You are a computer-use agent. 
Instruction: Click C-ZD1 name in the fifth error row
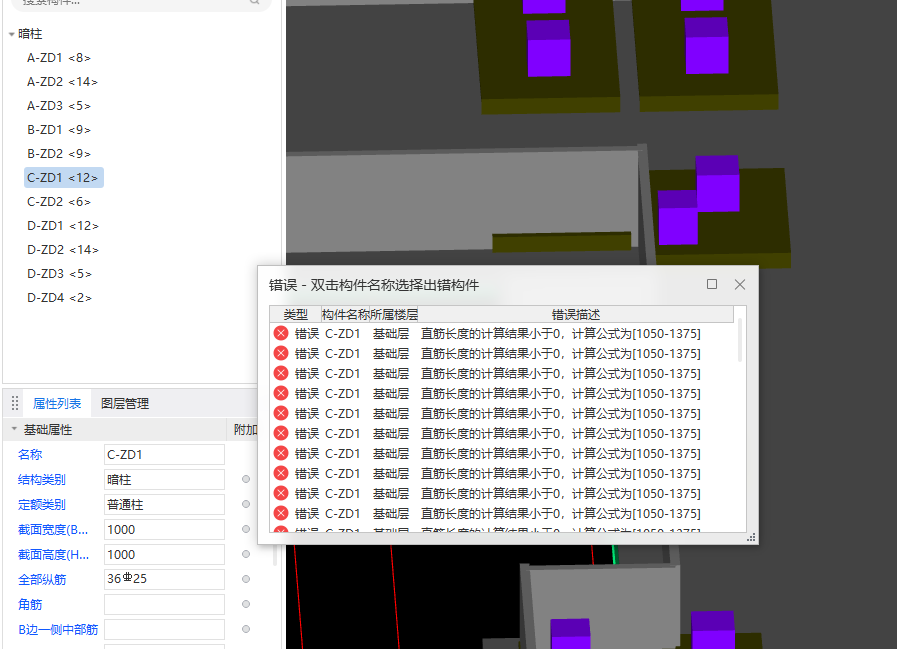click(x=343, y=413)
